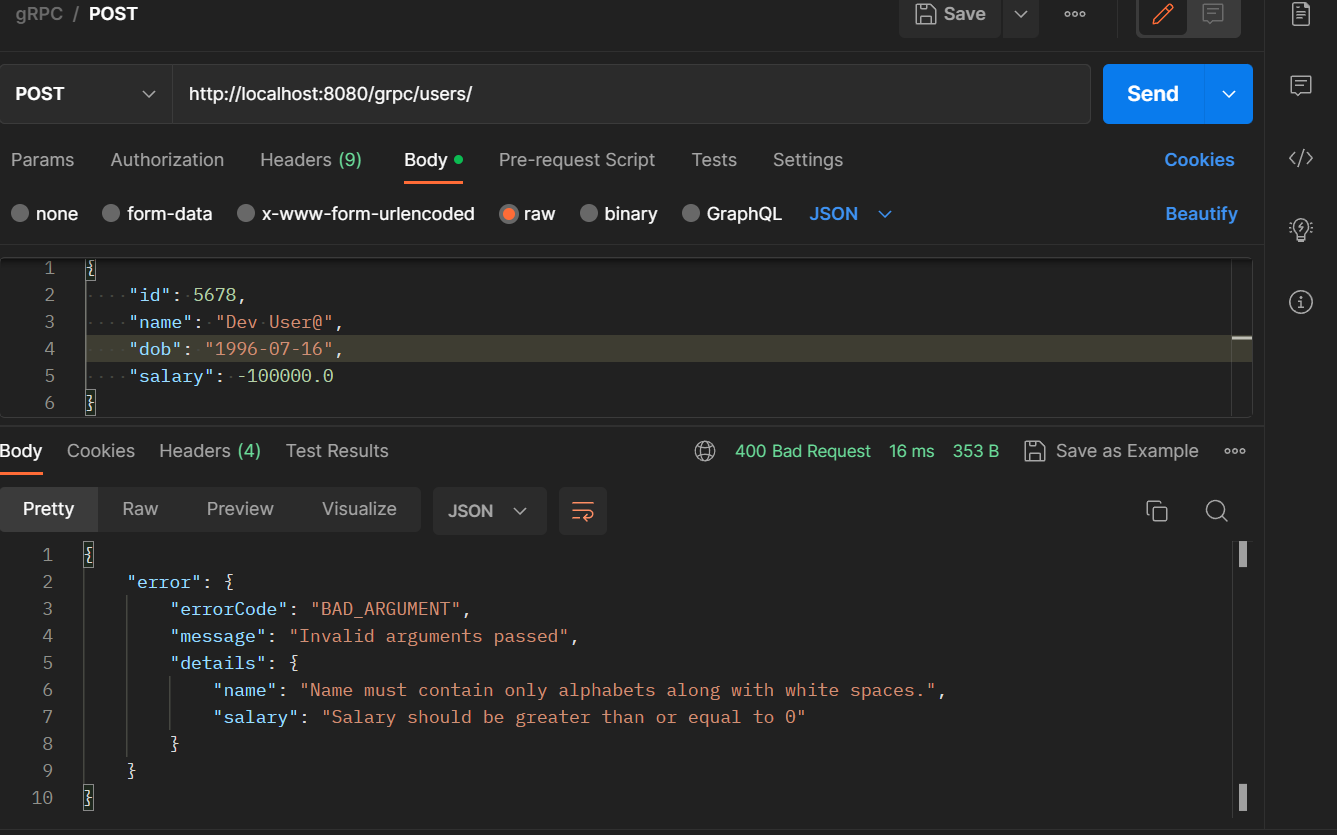Switch to the Pre-request Script tab
Image resolution: width=1337 pixels, height=835 pixels.
[577, 160]
